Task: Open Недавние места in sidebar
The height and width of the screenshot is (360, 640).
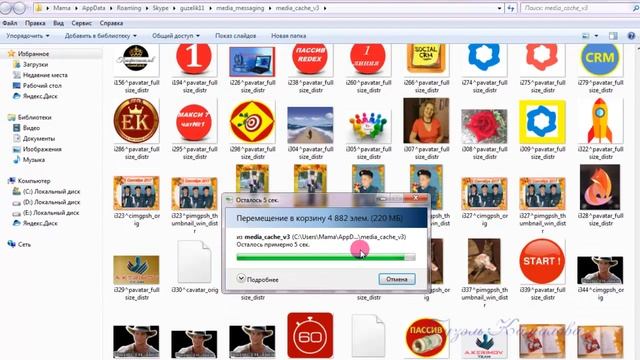Action: pos(45,75)
